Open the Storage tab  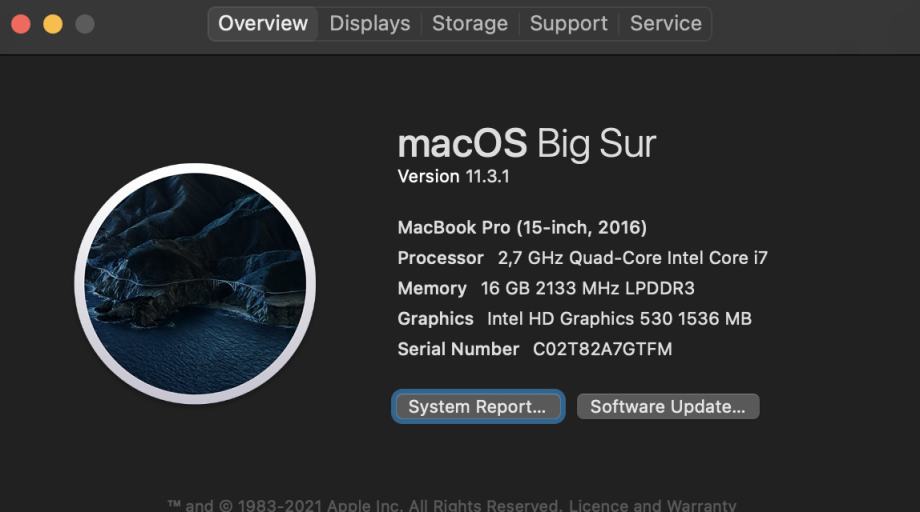(x=470, y=23)
